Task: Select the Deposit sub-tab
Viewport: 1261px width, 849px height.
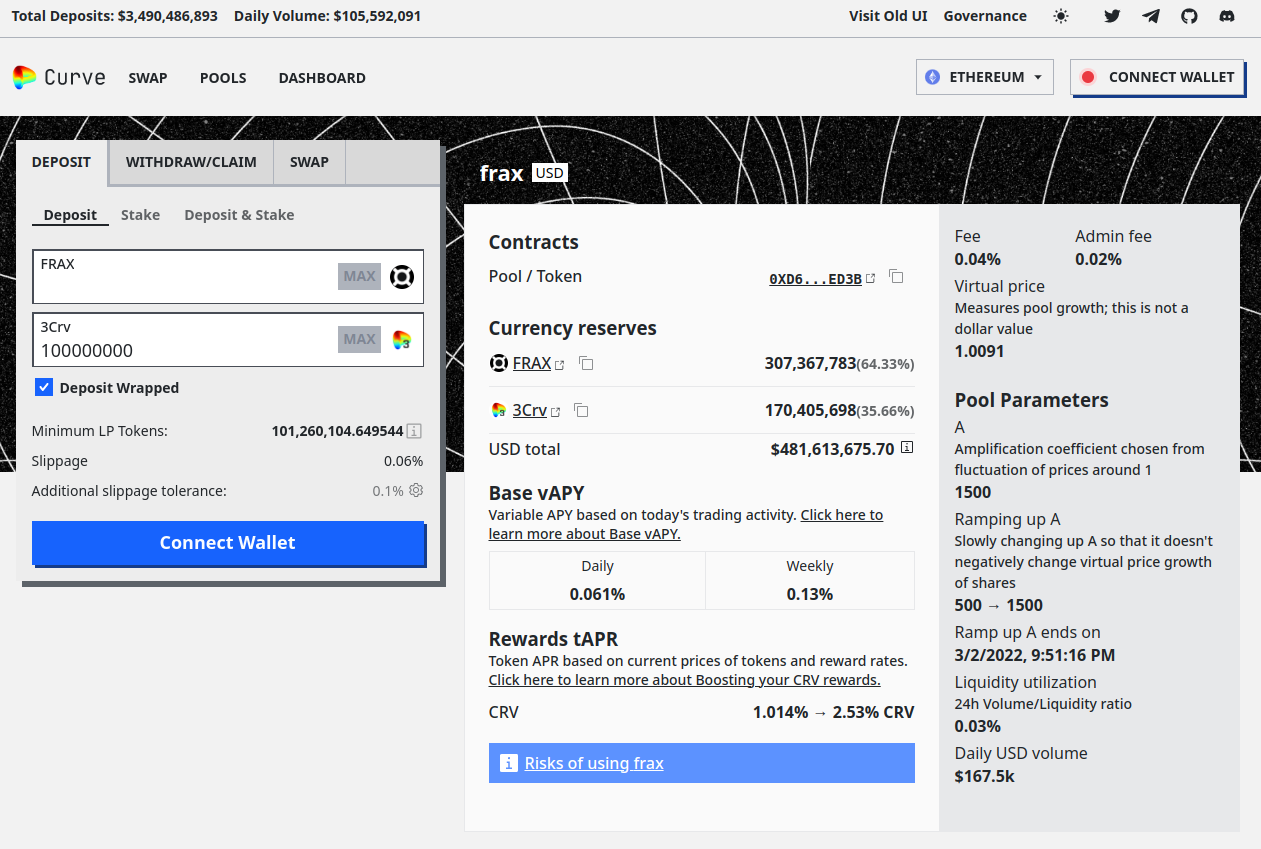Action: point(70,215)
